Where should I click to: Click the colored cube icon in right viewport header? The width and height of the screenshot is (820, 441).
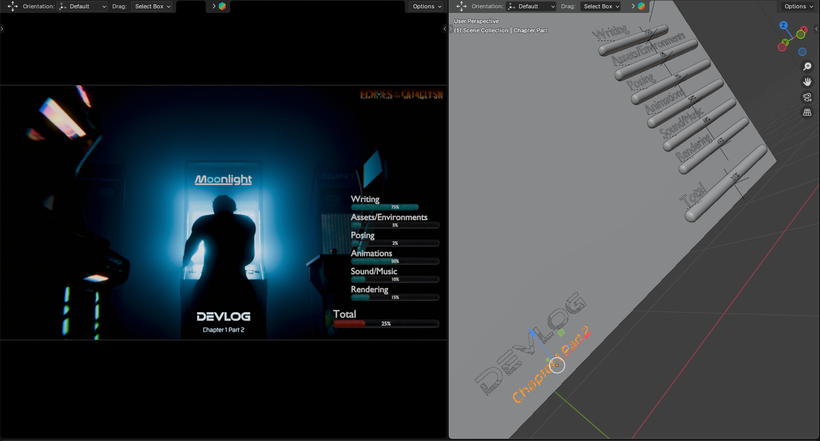(x=641, y=6)
